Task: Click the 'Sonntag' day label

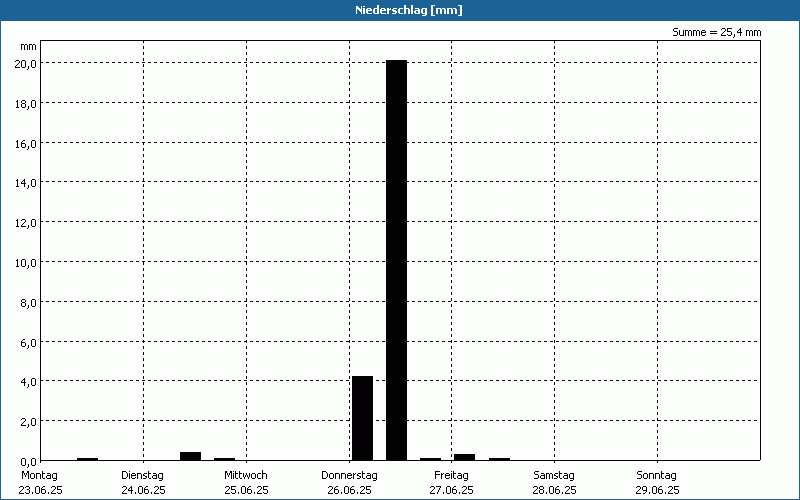Action: tap(657, 476)
